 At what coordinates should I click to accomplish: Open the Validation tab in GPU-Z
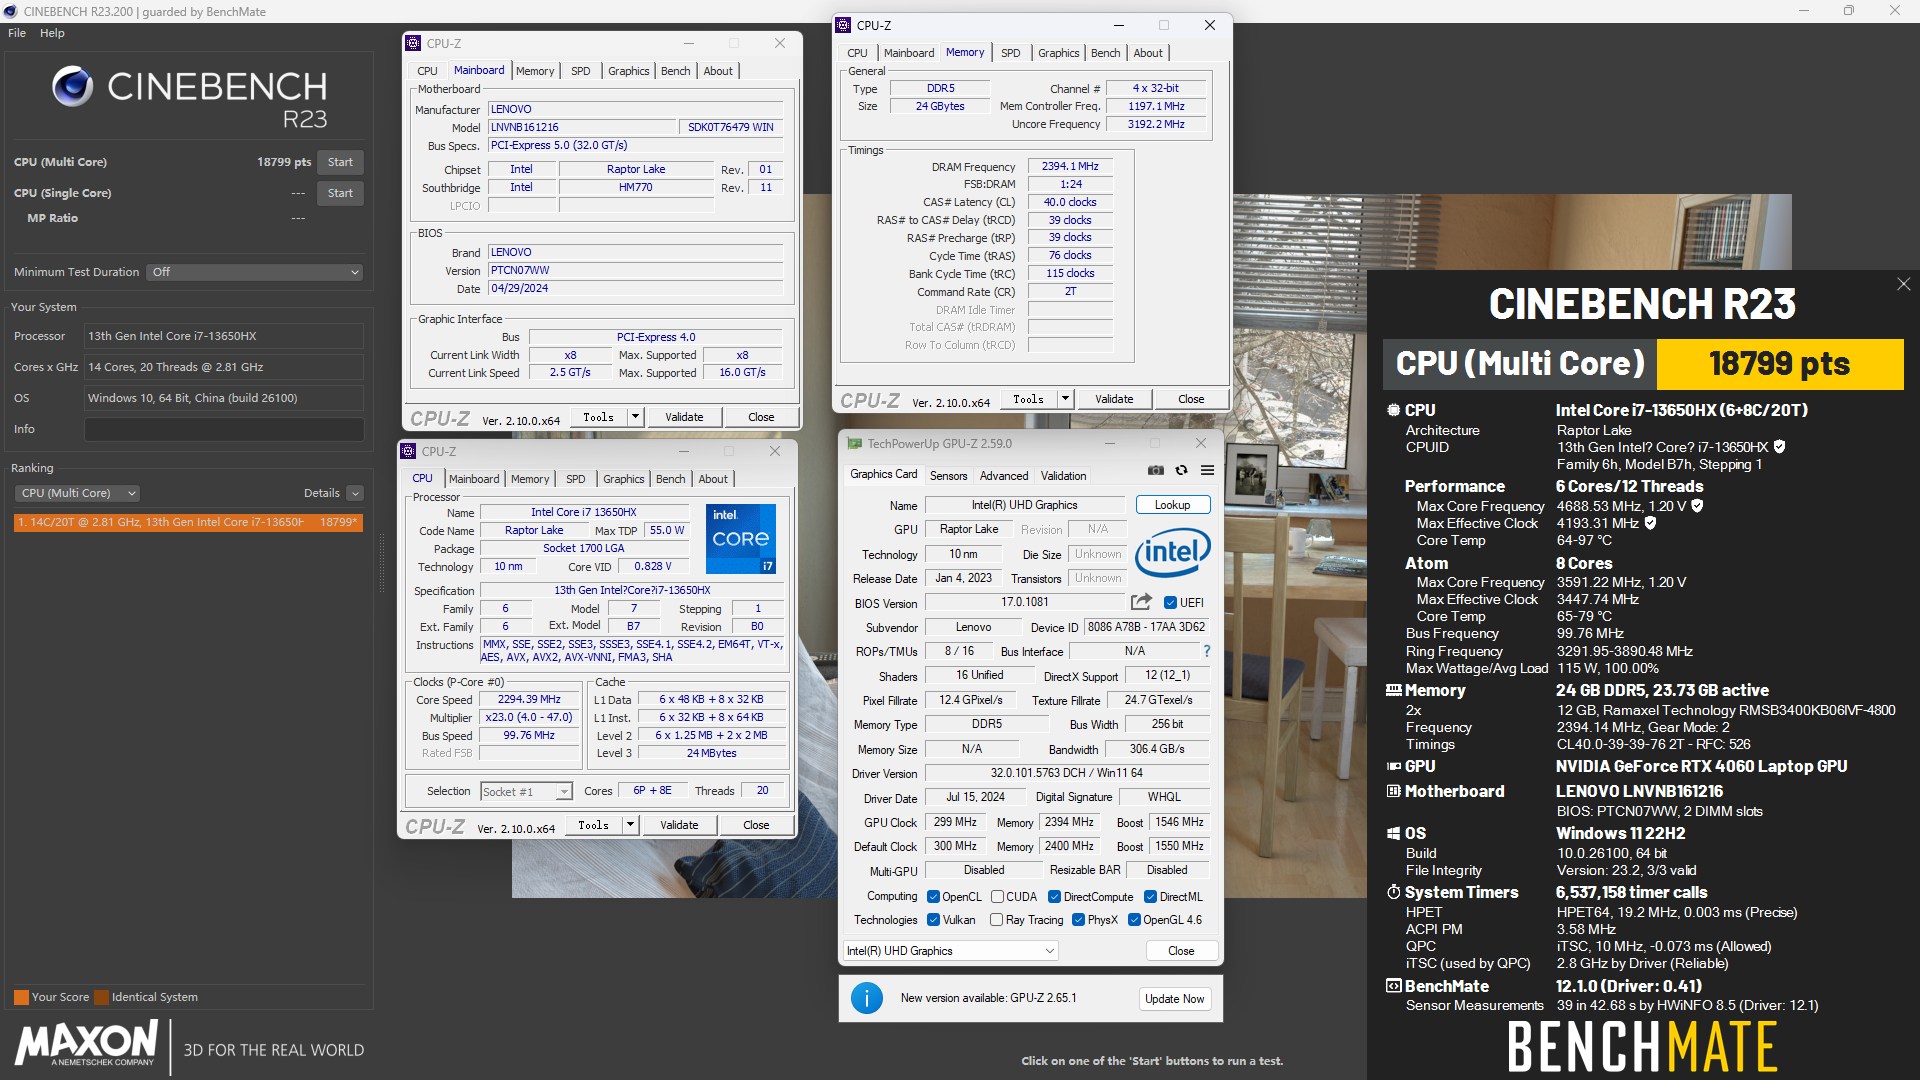point(1063,476)
